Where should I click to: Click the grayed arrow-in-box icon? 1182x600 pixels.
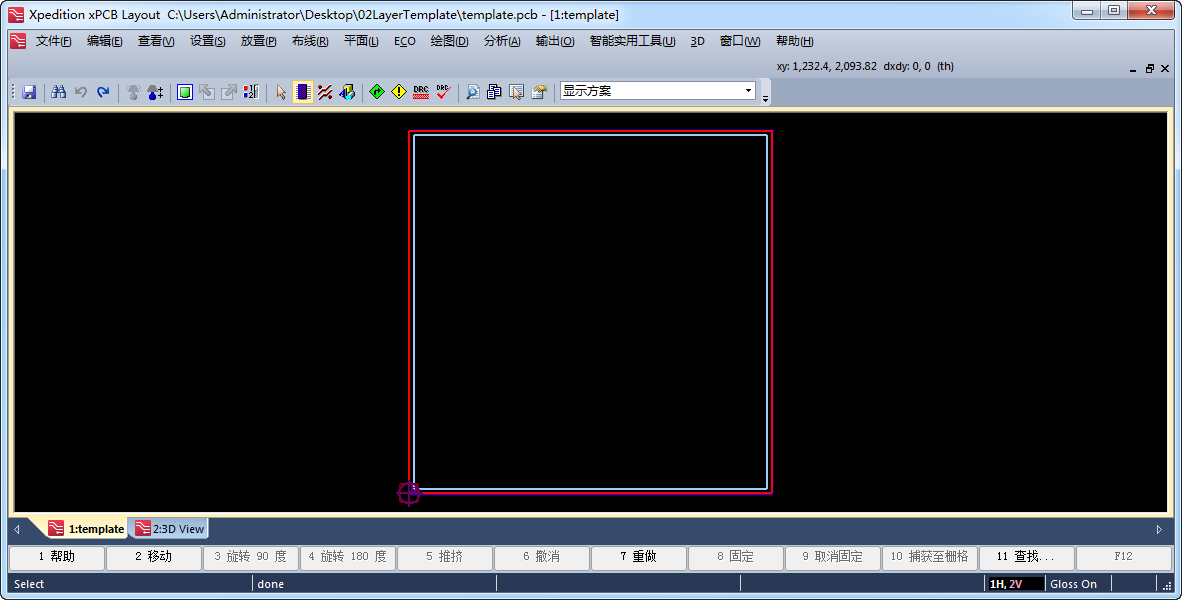click(x=207, y=92)
